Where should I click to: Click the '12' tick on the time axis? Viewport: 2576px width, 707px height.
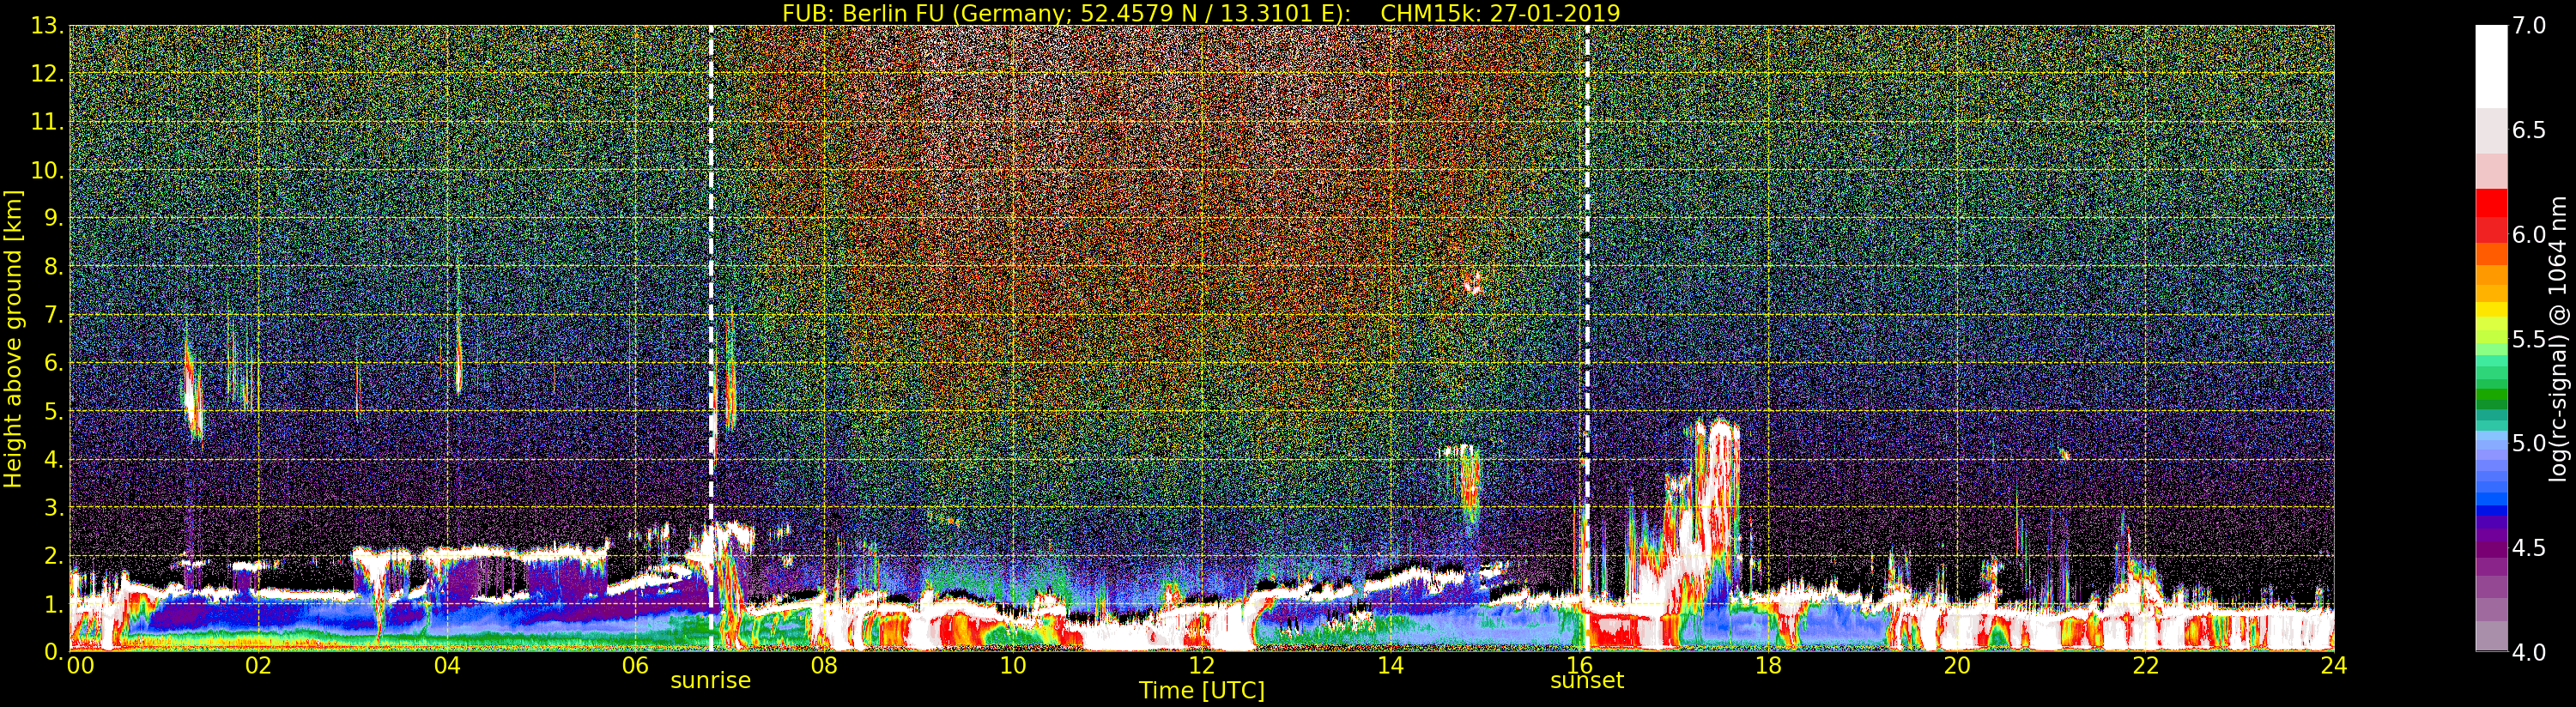[1201, 665]
